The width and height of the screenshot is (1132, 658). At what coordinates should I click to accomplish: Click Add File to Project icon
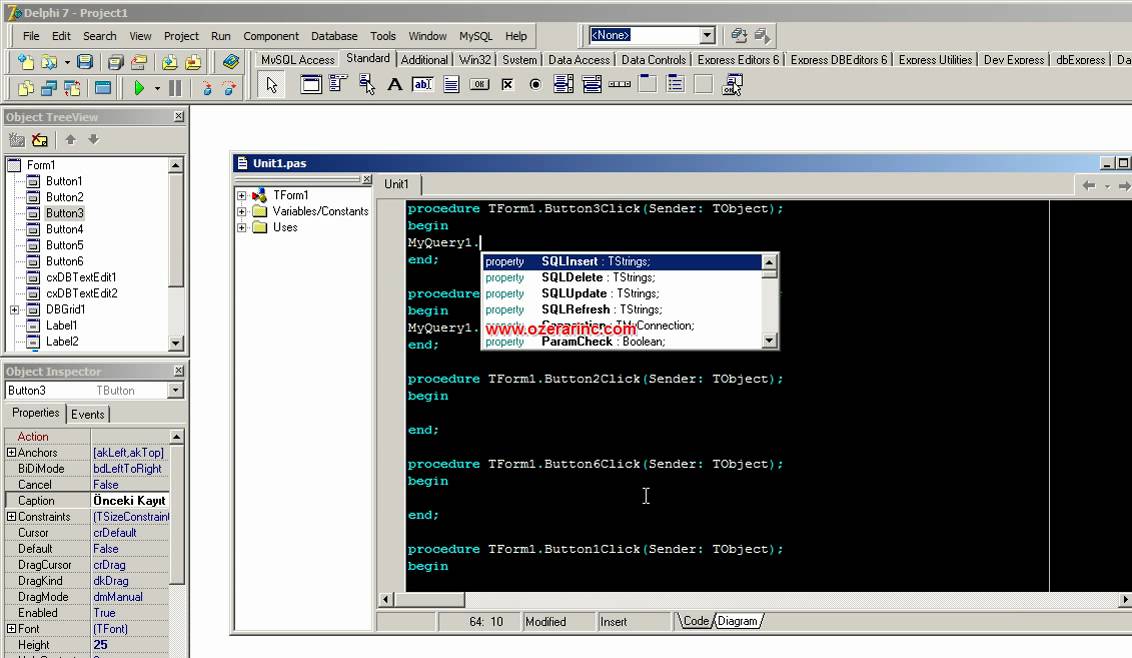(170, 62)
